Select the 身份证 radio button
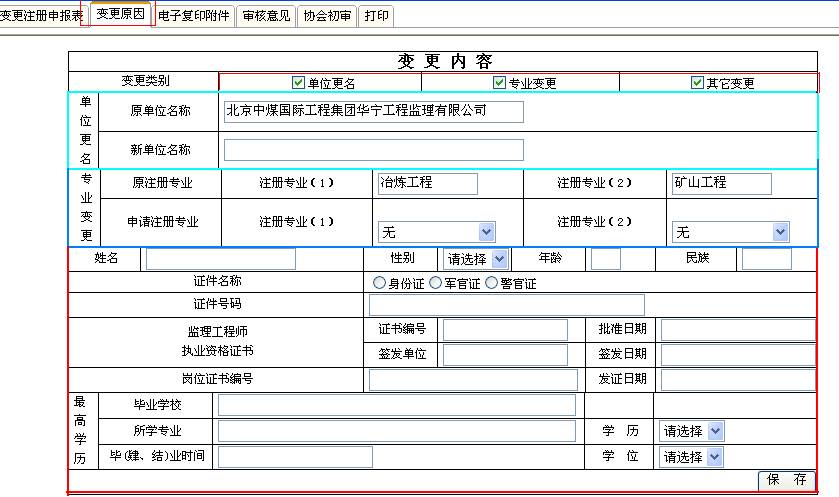The height and width of the screenshot is (497, 839). point(379,283)
